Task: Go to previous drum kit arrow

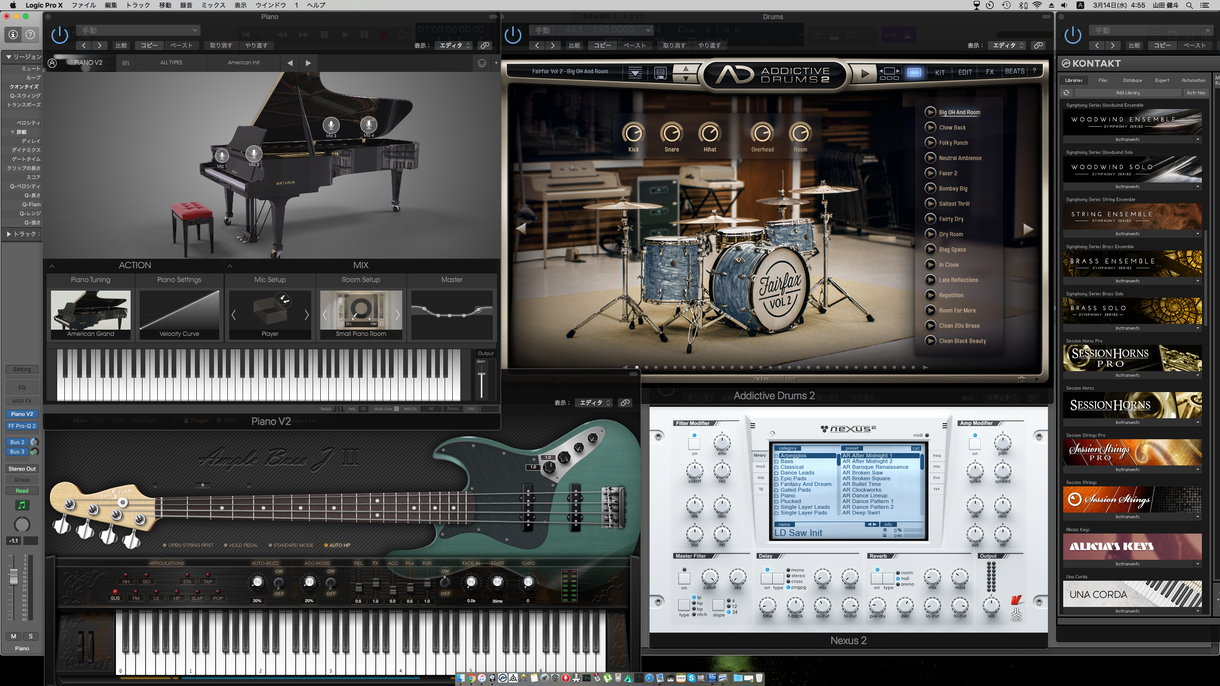Action: [521, 229]
